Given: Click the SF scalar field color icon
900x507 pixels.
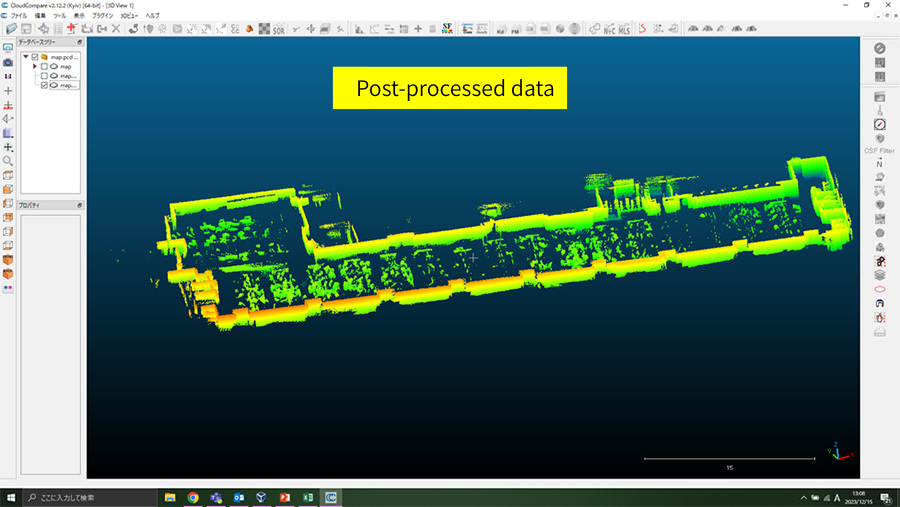Looking at the screenshot, I should pos(447,28).
